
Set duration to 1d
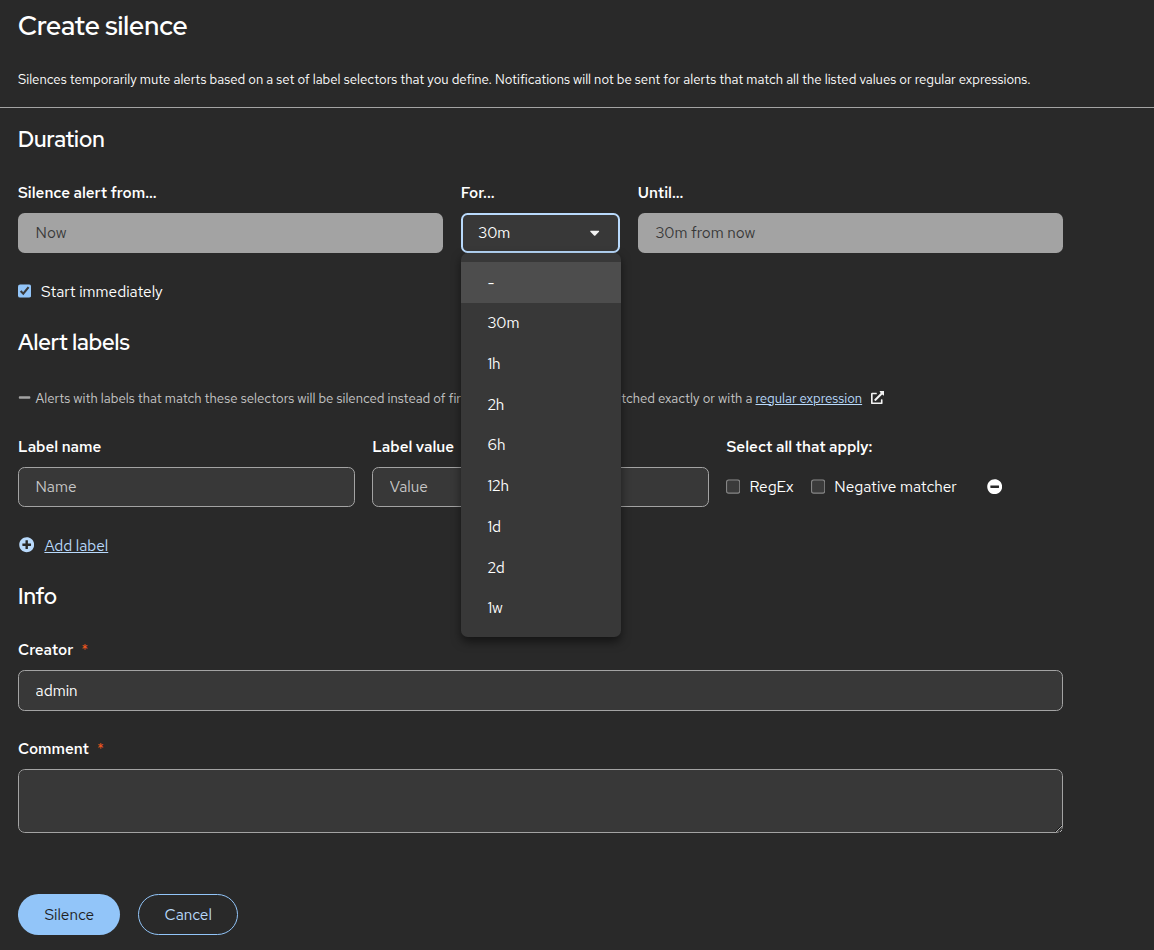pyautogui.click(x=540, y=527)
